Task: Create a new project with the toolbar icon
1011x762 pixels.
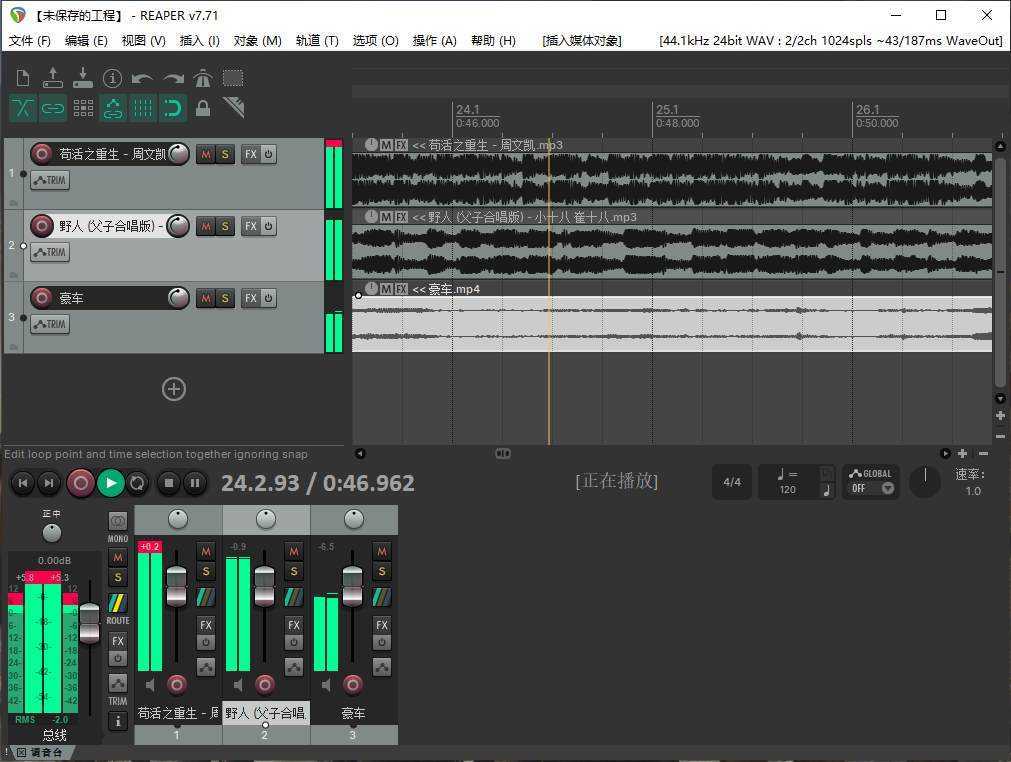Action: click(x=23, y=78)
